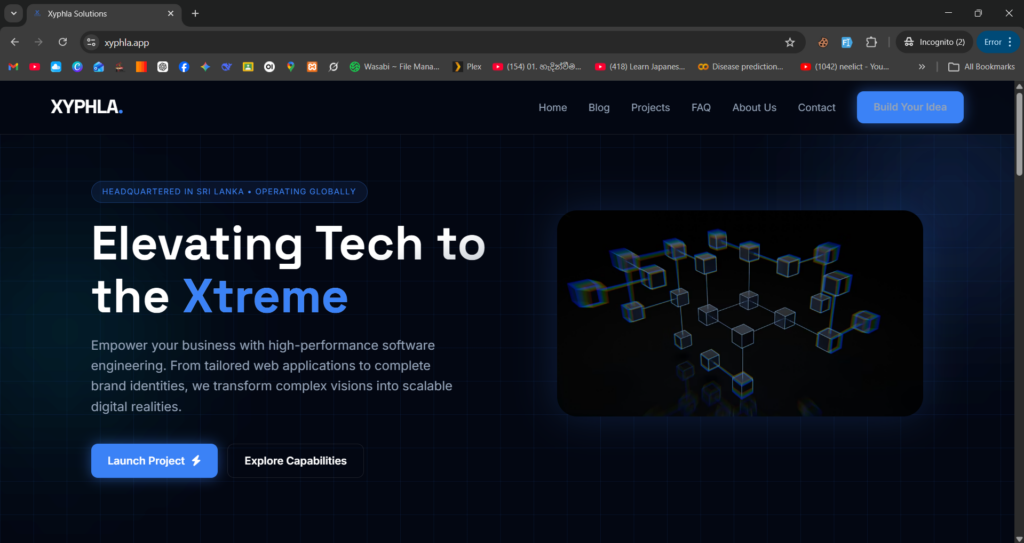Expand the tab search dropdown arrow
The width and height of the screenshot is (1024, 543).
(14, 13)
